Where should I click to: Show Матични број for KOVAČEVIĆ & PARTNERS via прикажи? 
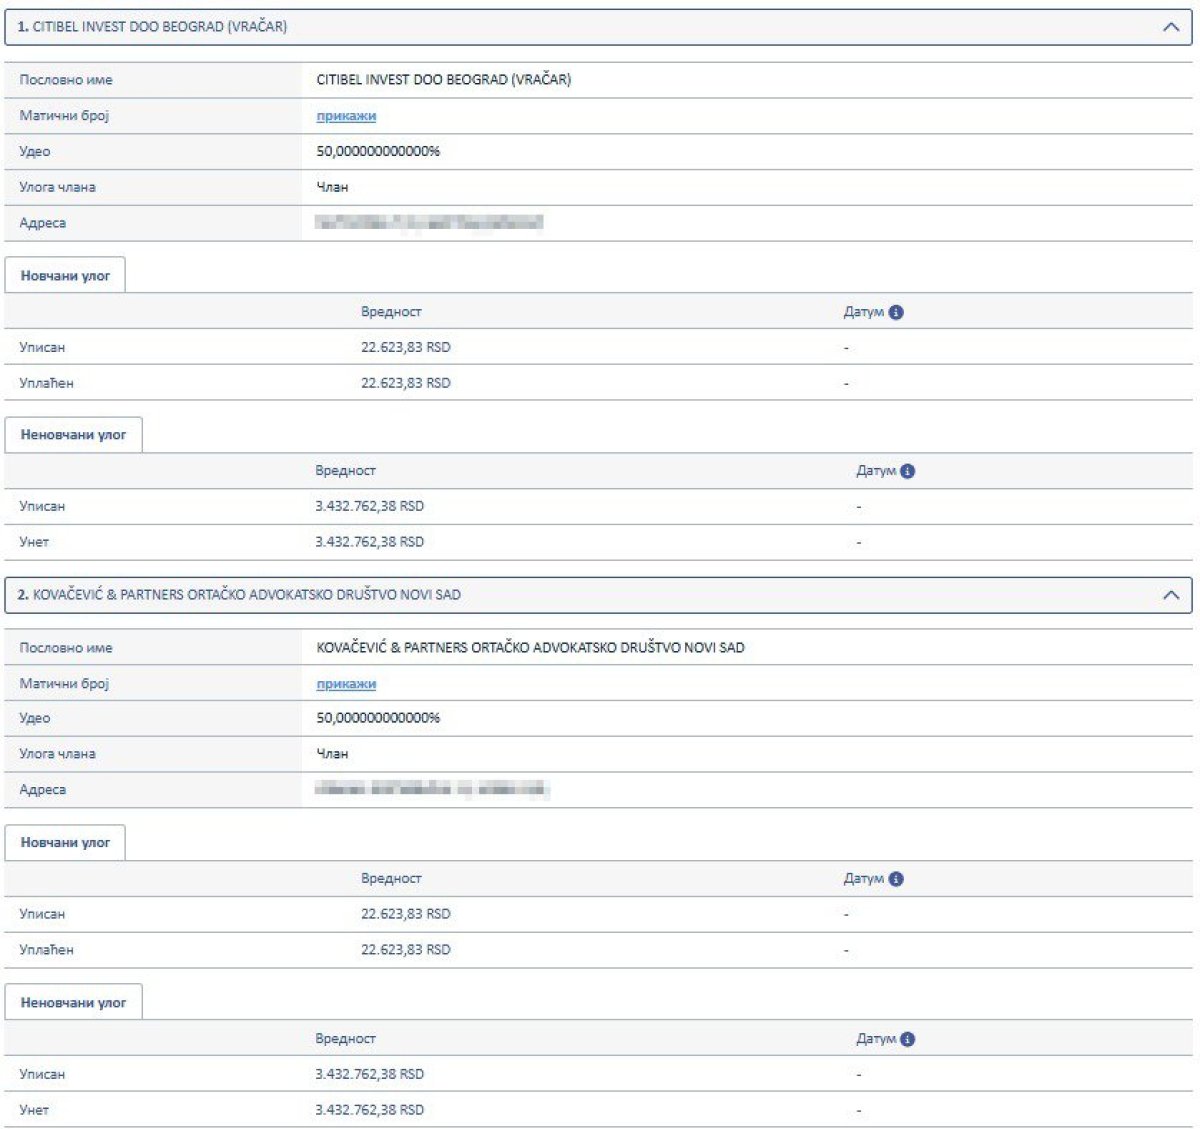pos(346,684)
